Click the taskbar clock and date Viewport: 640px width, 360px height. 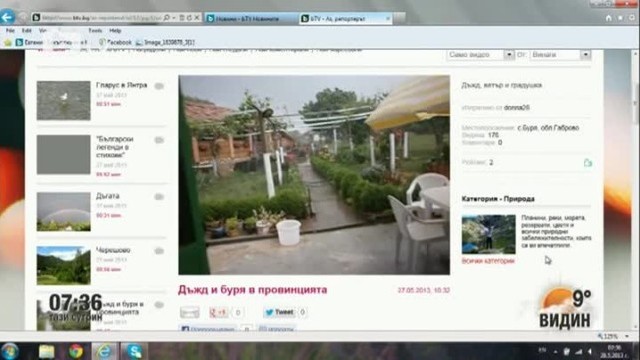tap(614, 351)
